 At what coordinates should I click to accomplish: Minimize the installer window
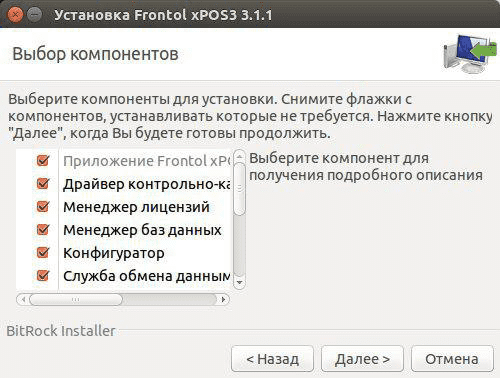34,15
